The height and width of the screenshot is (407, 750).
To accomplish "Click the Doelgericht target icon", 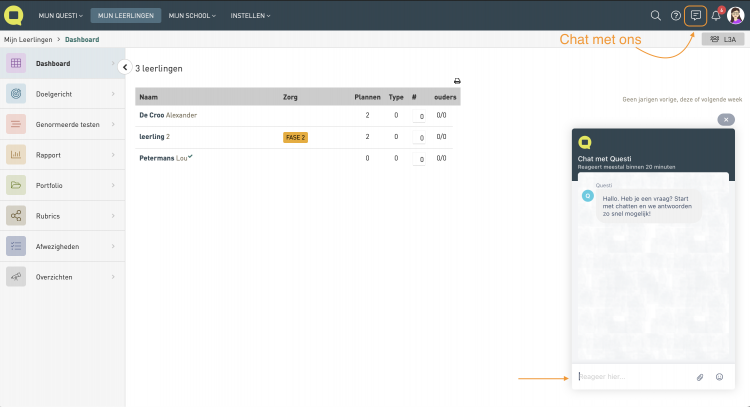I will pyautogui.click(x=16, y=94).
